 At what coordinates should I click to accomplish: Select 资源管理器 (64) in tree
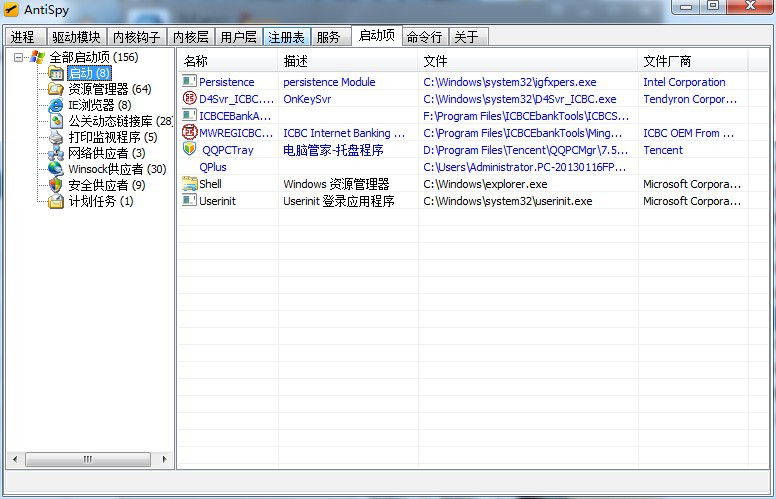109,89
